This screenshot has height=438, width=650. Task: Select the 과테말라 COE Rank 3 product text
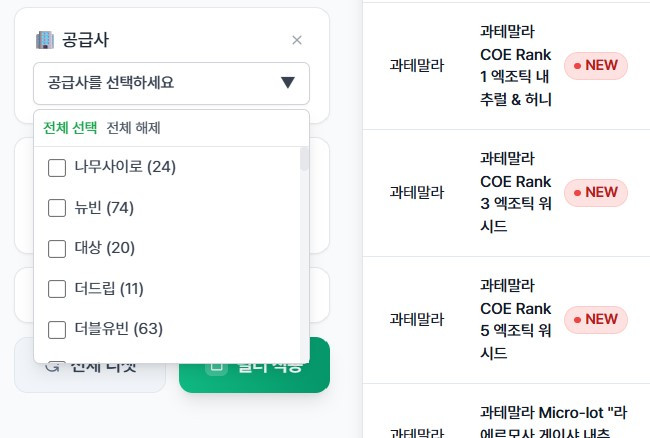pyautogui.click(x=515, y=192)
